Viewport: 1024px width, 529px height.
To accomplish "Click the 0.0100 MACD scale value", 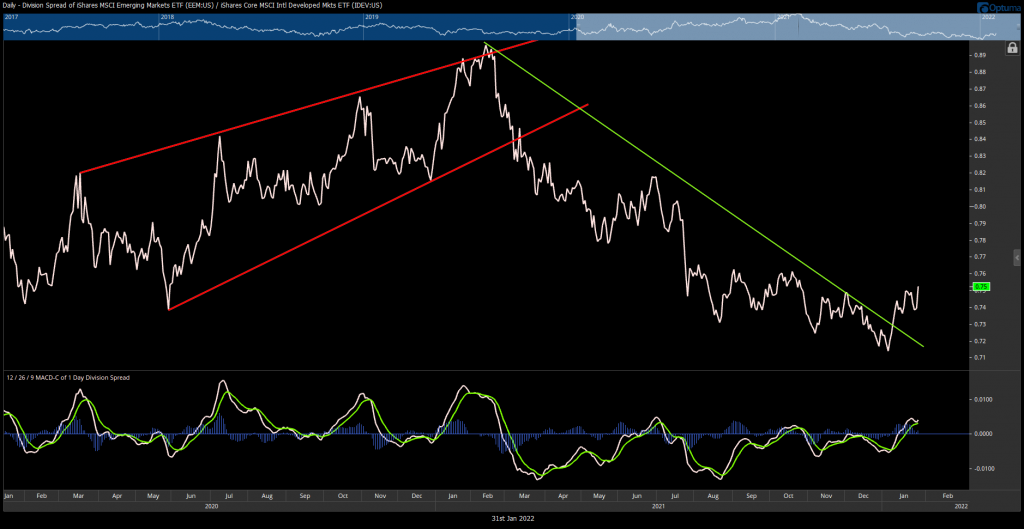I will coord(984,399).
